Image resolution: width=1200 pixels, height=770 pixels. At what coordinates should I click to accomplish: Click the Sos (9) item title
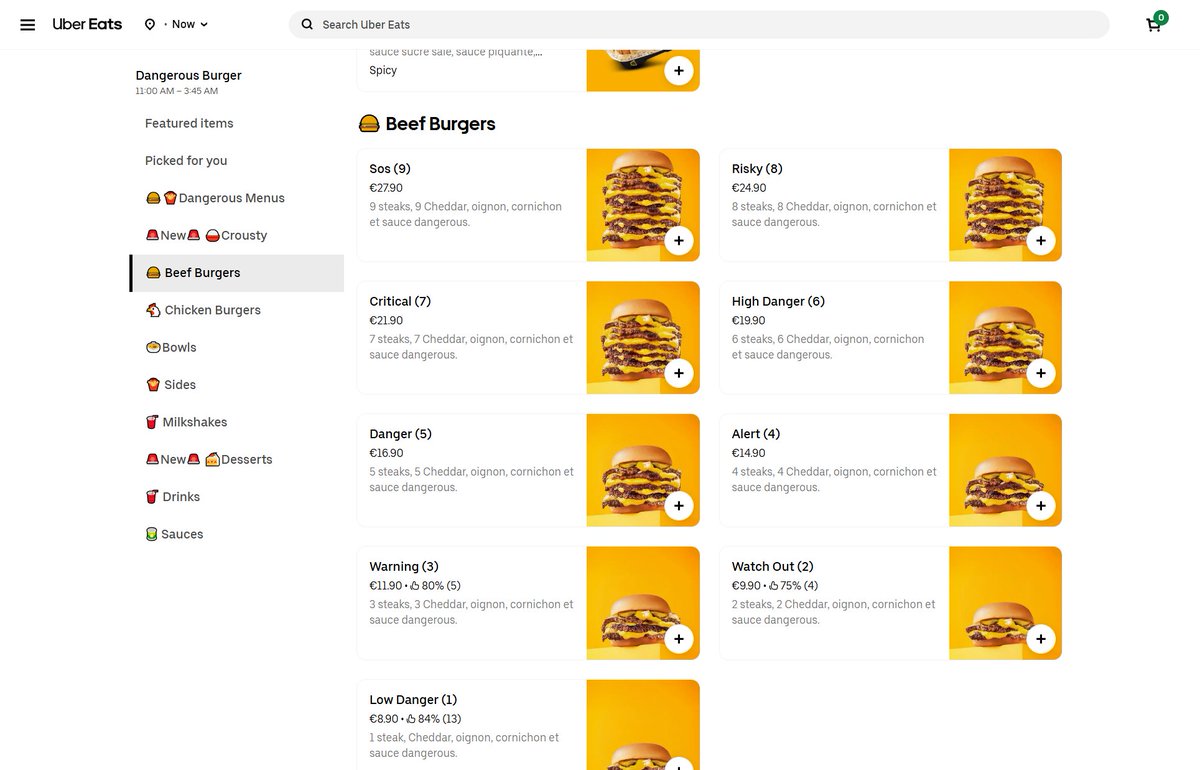click(x=390, y=169)
